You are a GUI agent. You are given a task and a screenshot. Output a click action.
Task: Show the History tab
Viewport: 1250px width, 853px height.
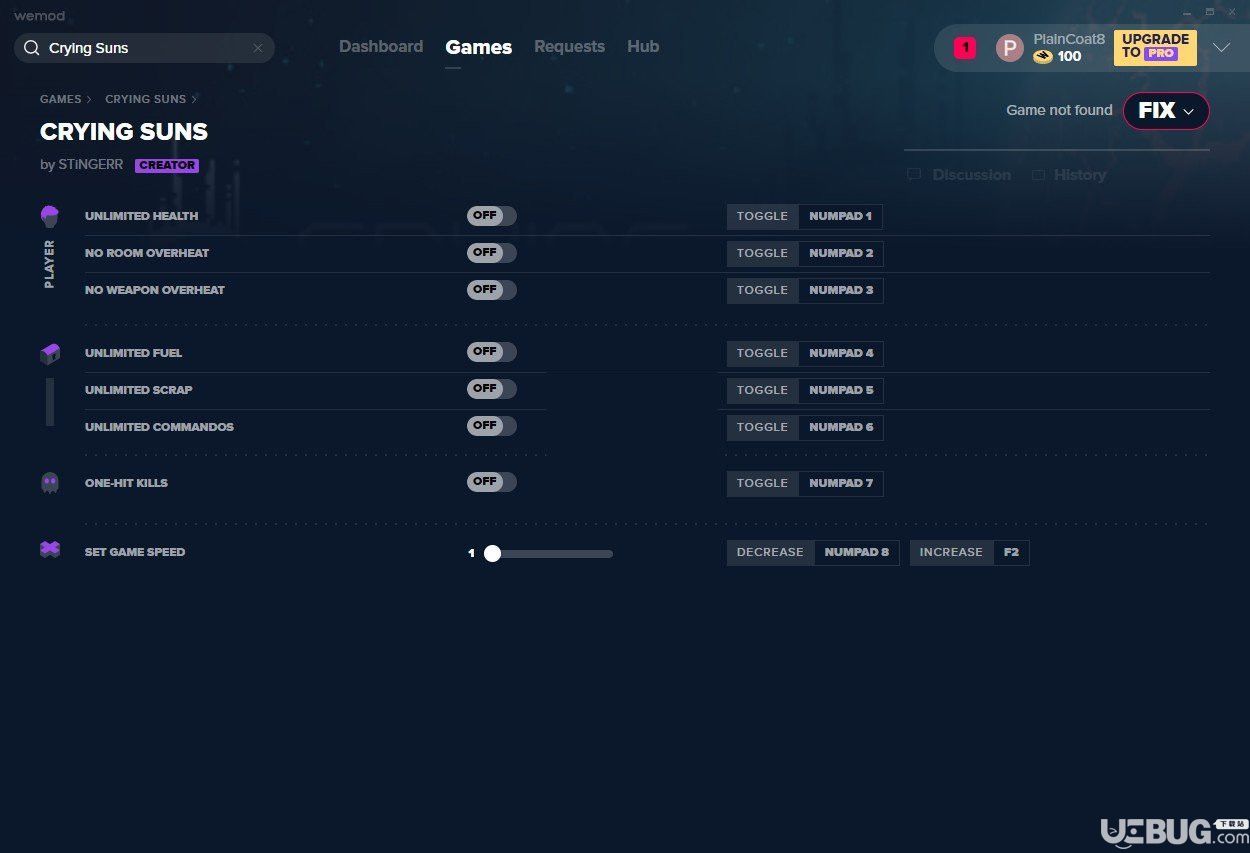(x=1080, y=175)
